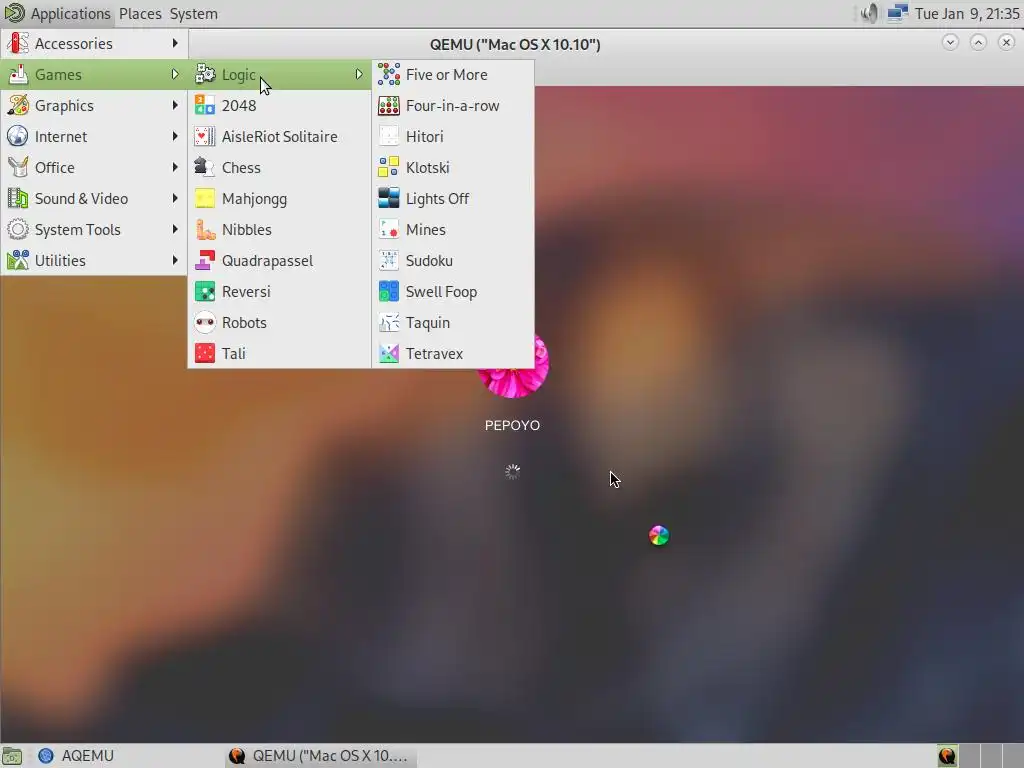
Task: Expand the Games submenu arrow
Action: [175, 74]
